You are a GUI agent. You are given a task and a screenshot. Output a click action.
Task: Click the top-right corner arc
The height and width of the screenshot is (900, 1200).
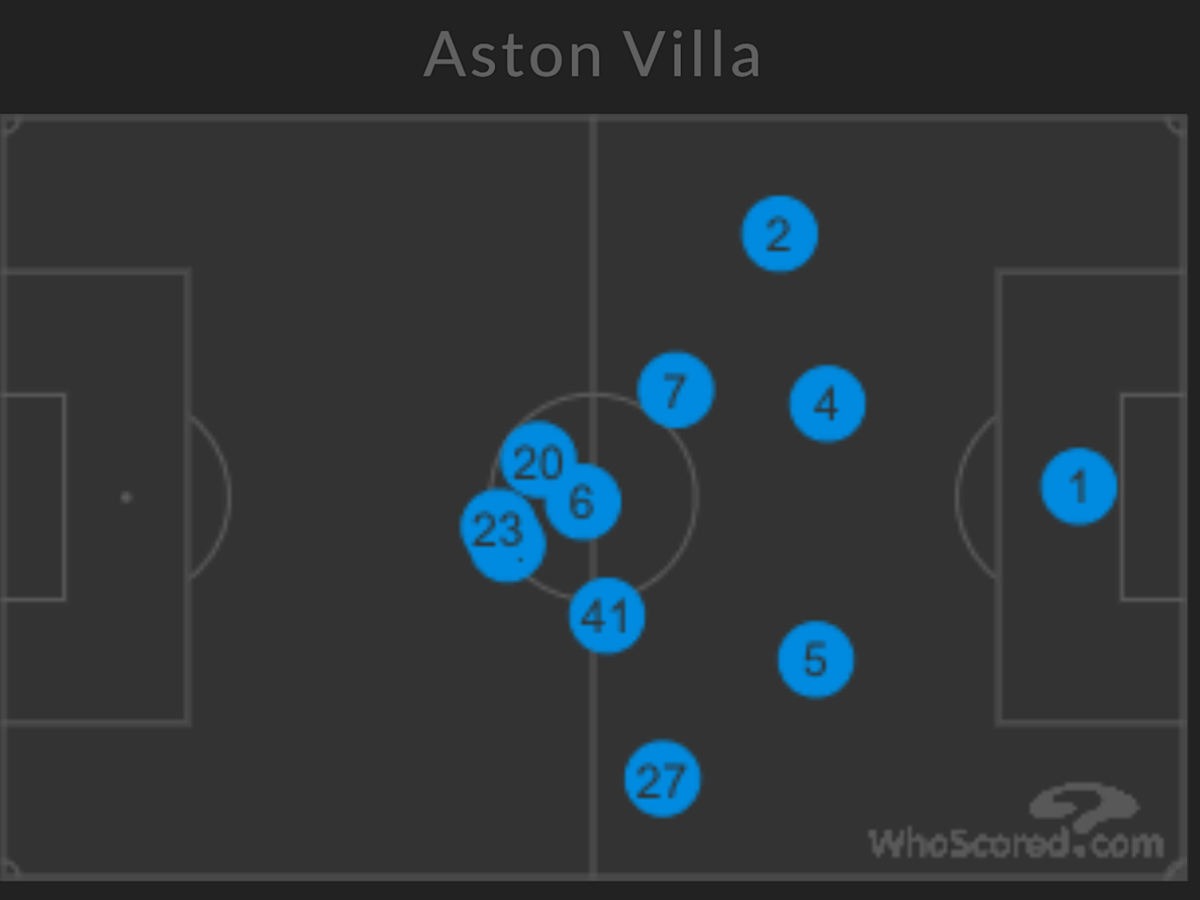1176,125
